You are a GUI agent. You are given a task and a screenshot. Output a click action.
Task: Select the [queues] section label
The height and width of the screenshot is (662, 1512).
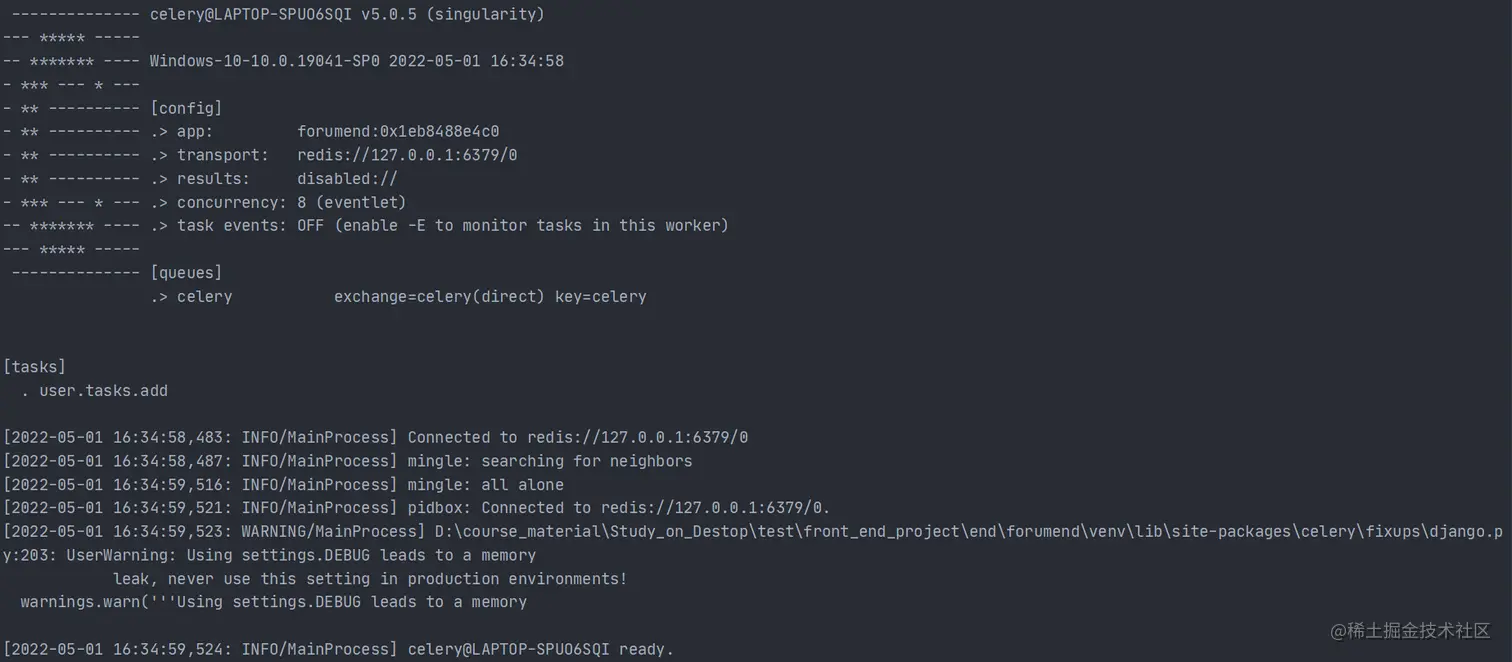pyautogui.click(x=186, y=272)
